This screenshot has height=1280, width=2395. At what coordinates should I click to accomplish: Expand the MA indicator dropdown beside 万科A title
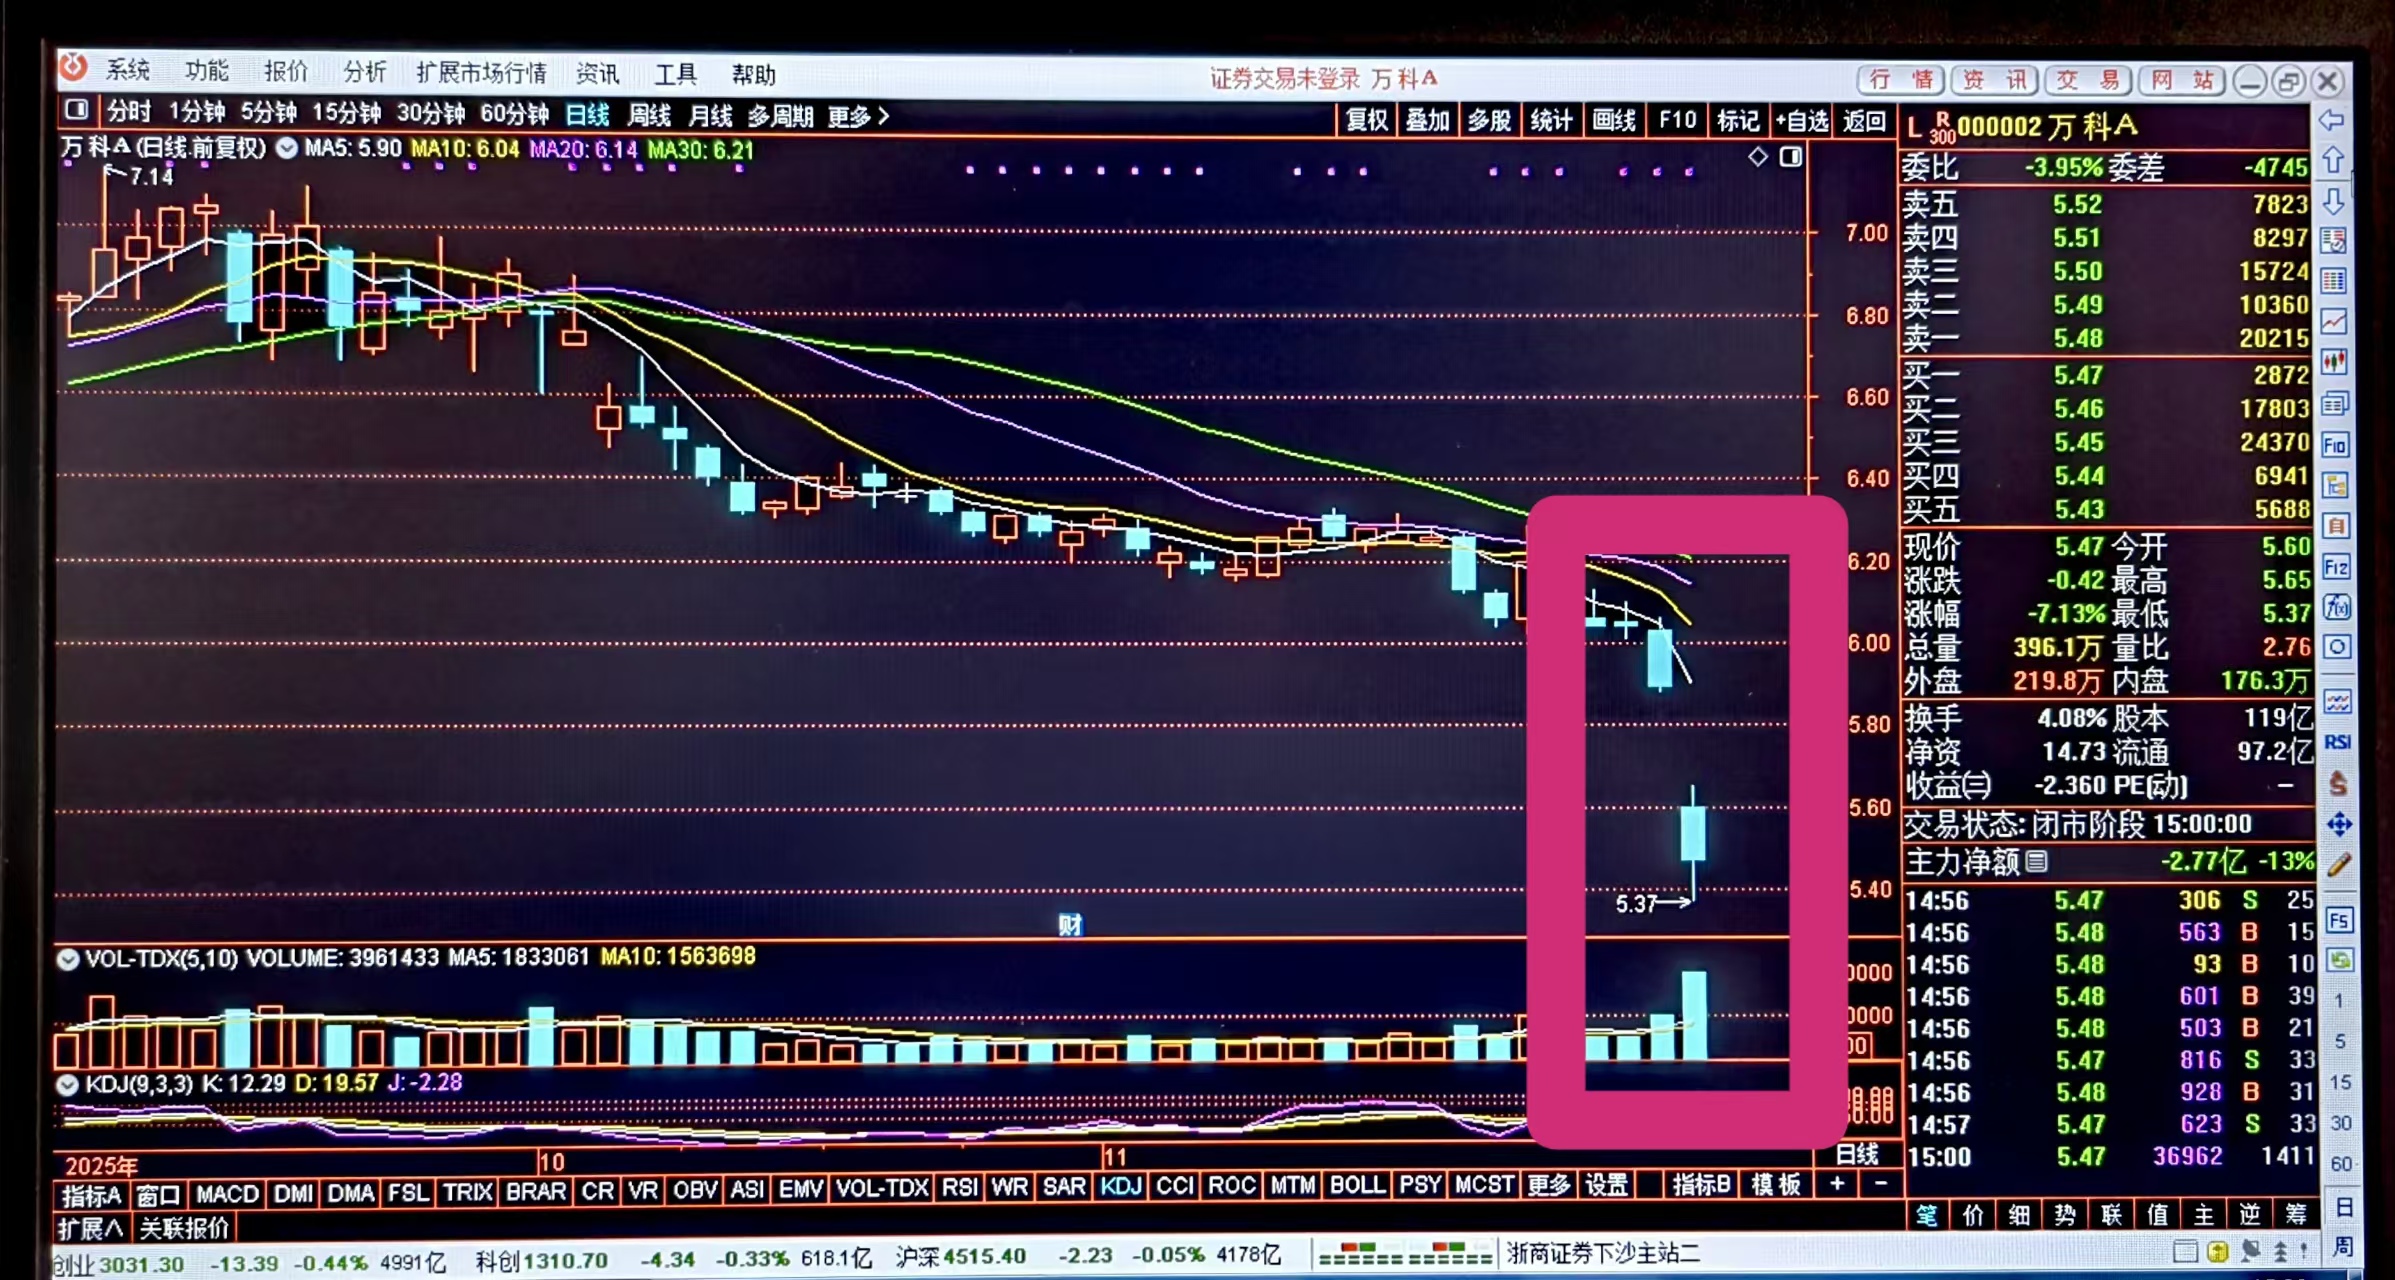pyautogui.click(x=286, y=149)
